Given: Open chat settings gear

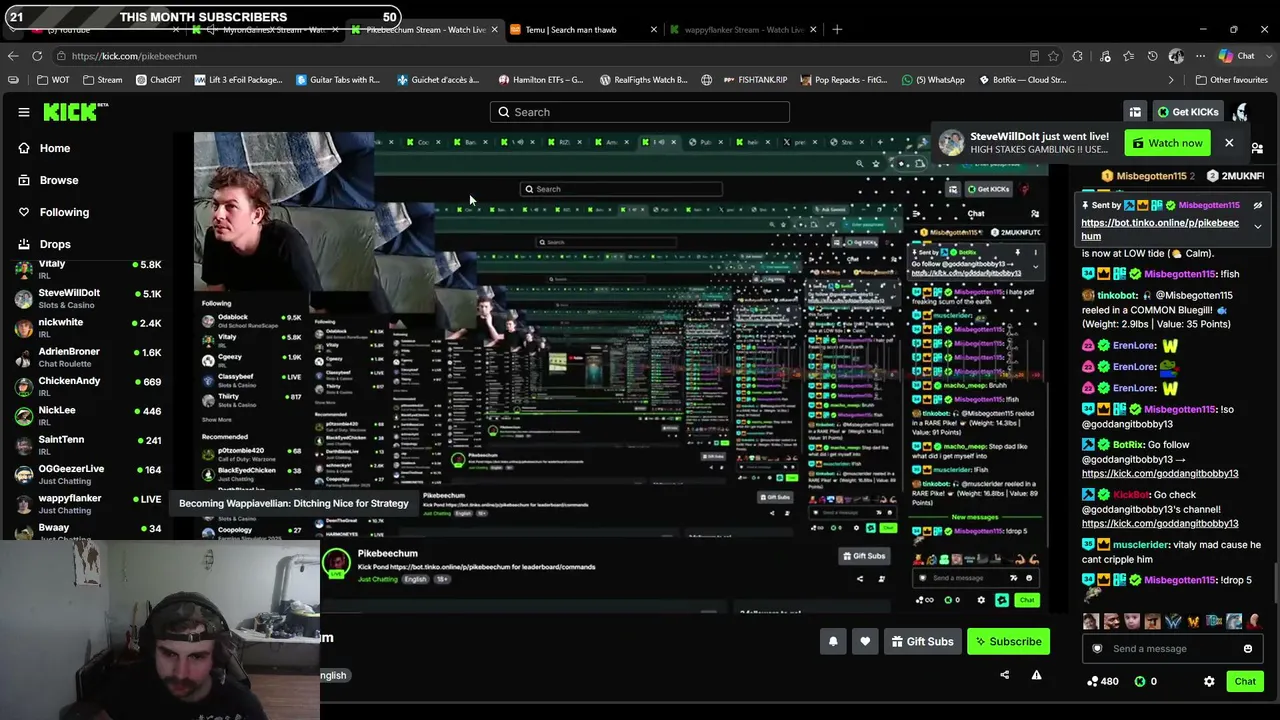Looking at the screenshot, I should [x=1209, y=682].
